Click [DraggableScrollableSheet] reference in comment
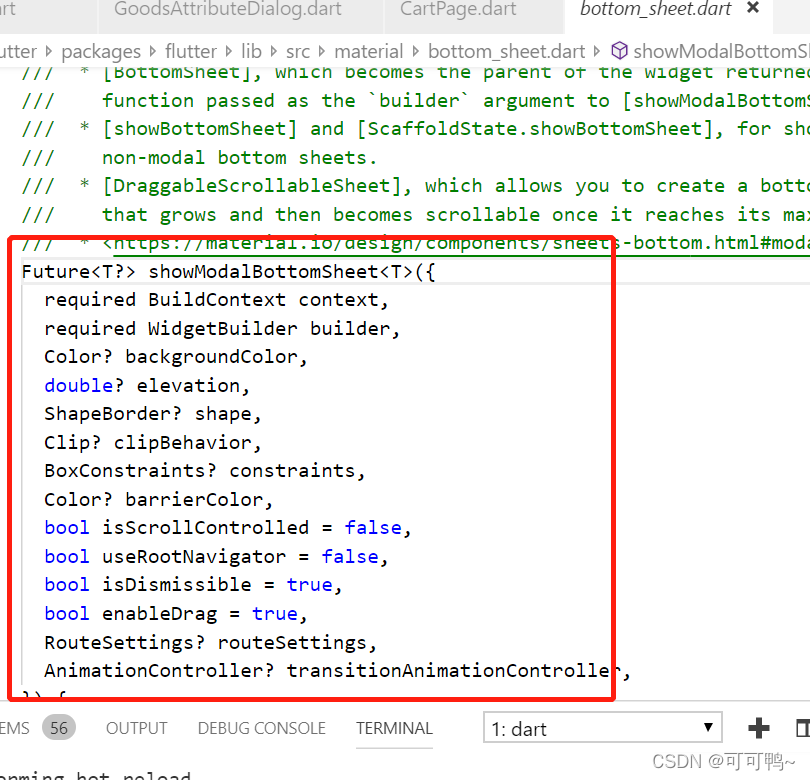The height and width of the screenshot is (780, 810). (252, 186)
